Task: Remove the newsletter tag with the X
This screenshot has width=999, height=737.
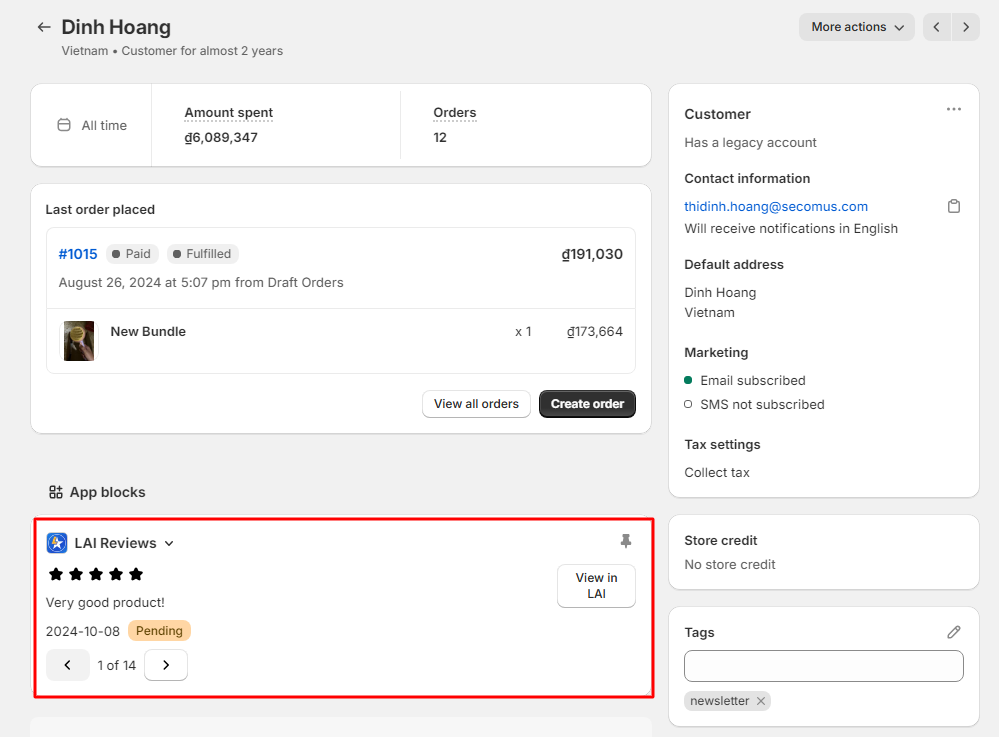Action: tap(761, 701)
